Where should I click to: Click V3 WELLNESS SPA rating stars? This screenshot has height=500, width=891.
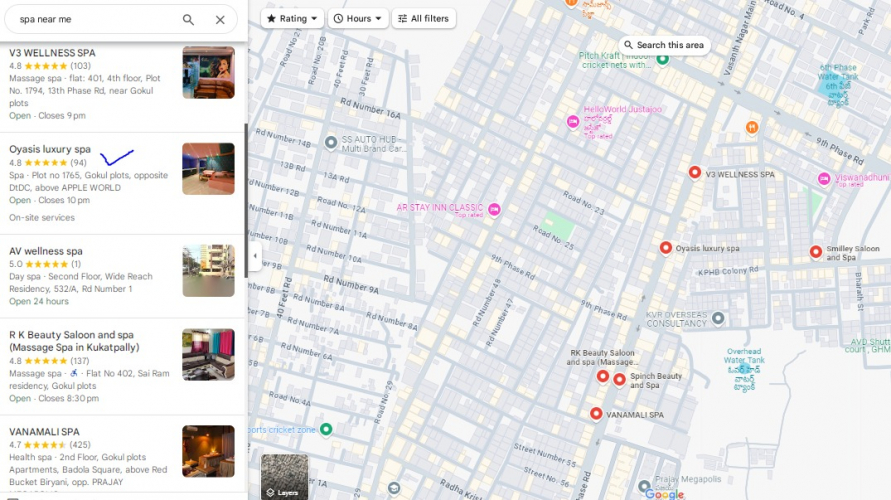(x=45, y=66)
